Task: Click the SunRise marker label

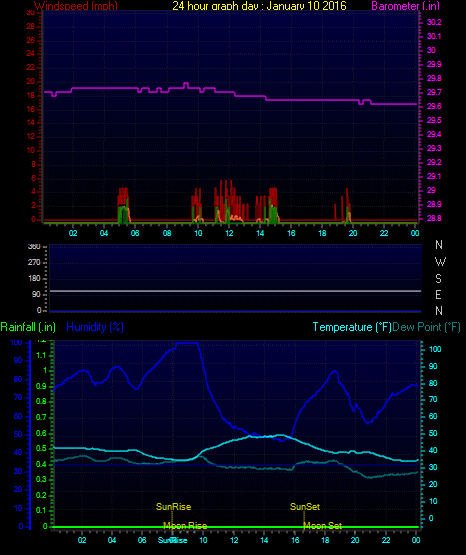Action: point(173,507)
